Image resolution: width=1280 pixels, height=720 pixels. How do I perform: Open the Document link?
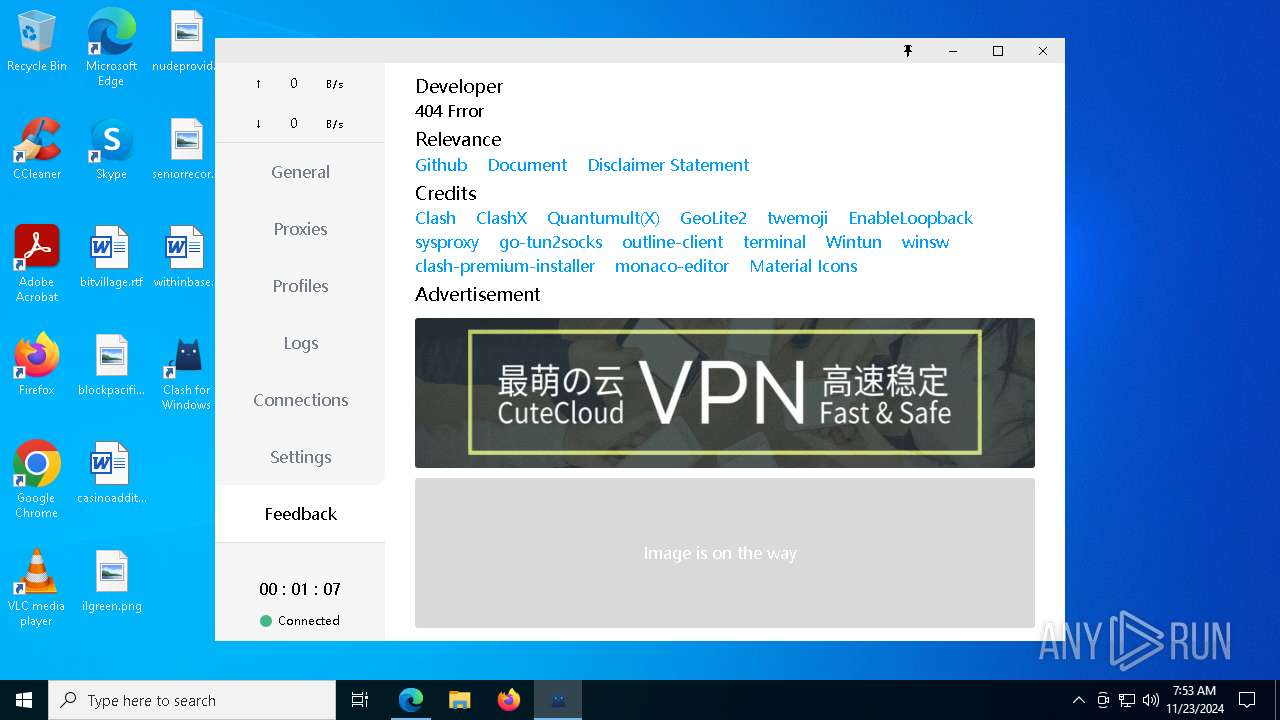527,165
